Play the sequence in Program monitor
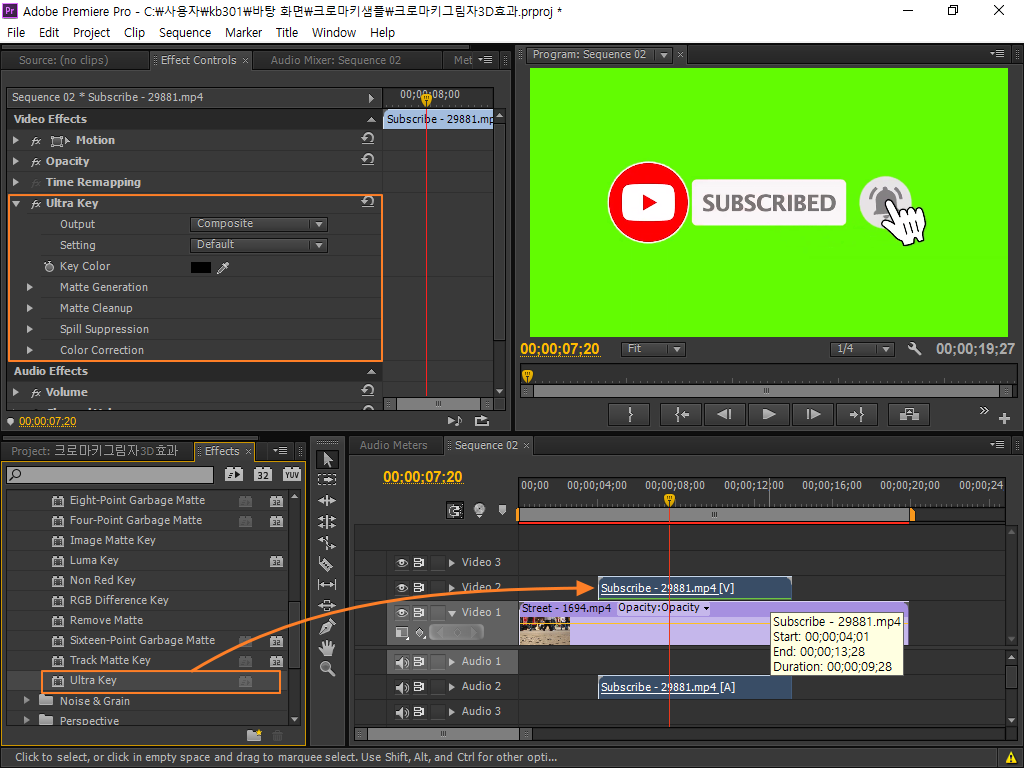This screenshot has width=1024, height=768. pyautogui.click(x=769, y=415)
